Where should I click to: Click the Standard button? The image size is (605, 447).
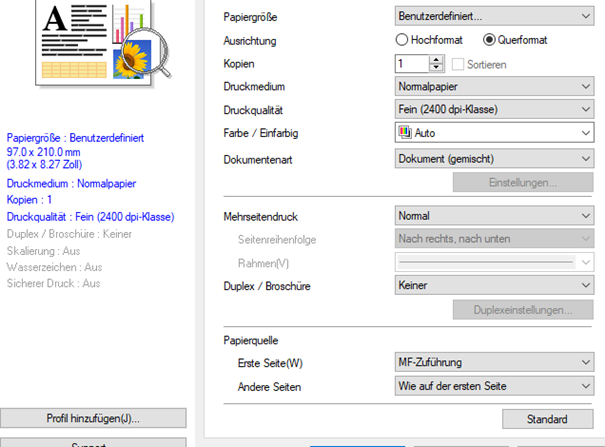[547, 419]
